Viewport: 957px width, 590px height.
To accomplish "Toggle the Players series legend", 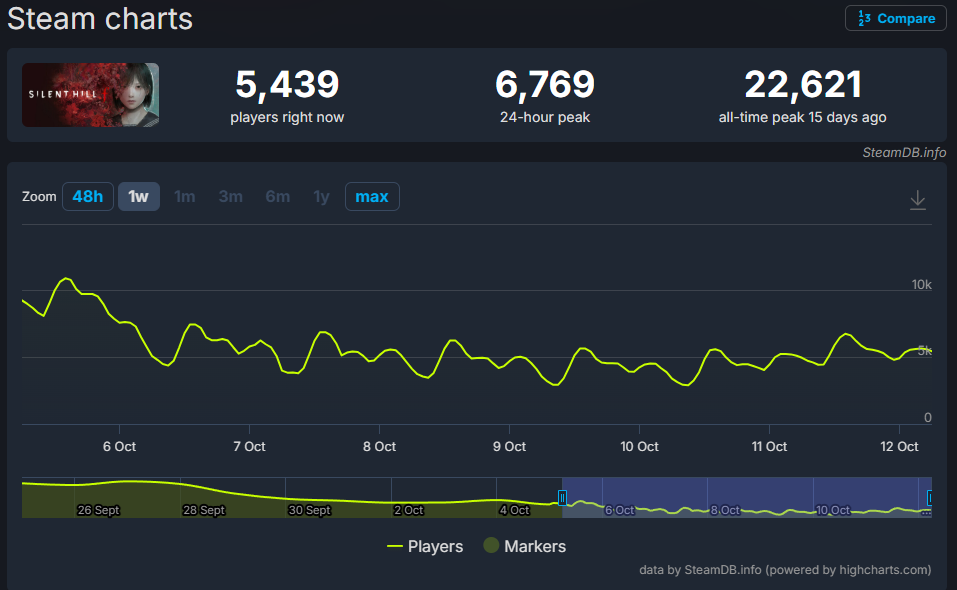I will pyautogui.click(x=425, y=546).
